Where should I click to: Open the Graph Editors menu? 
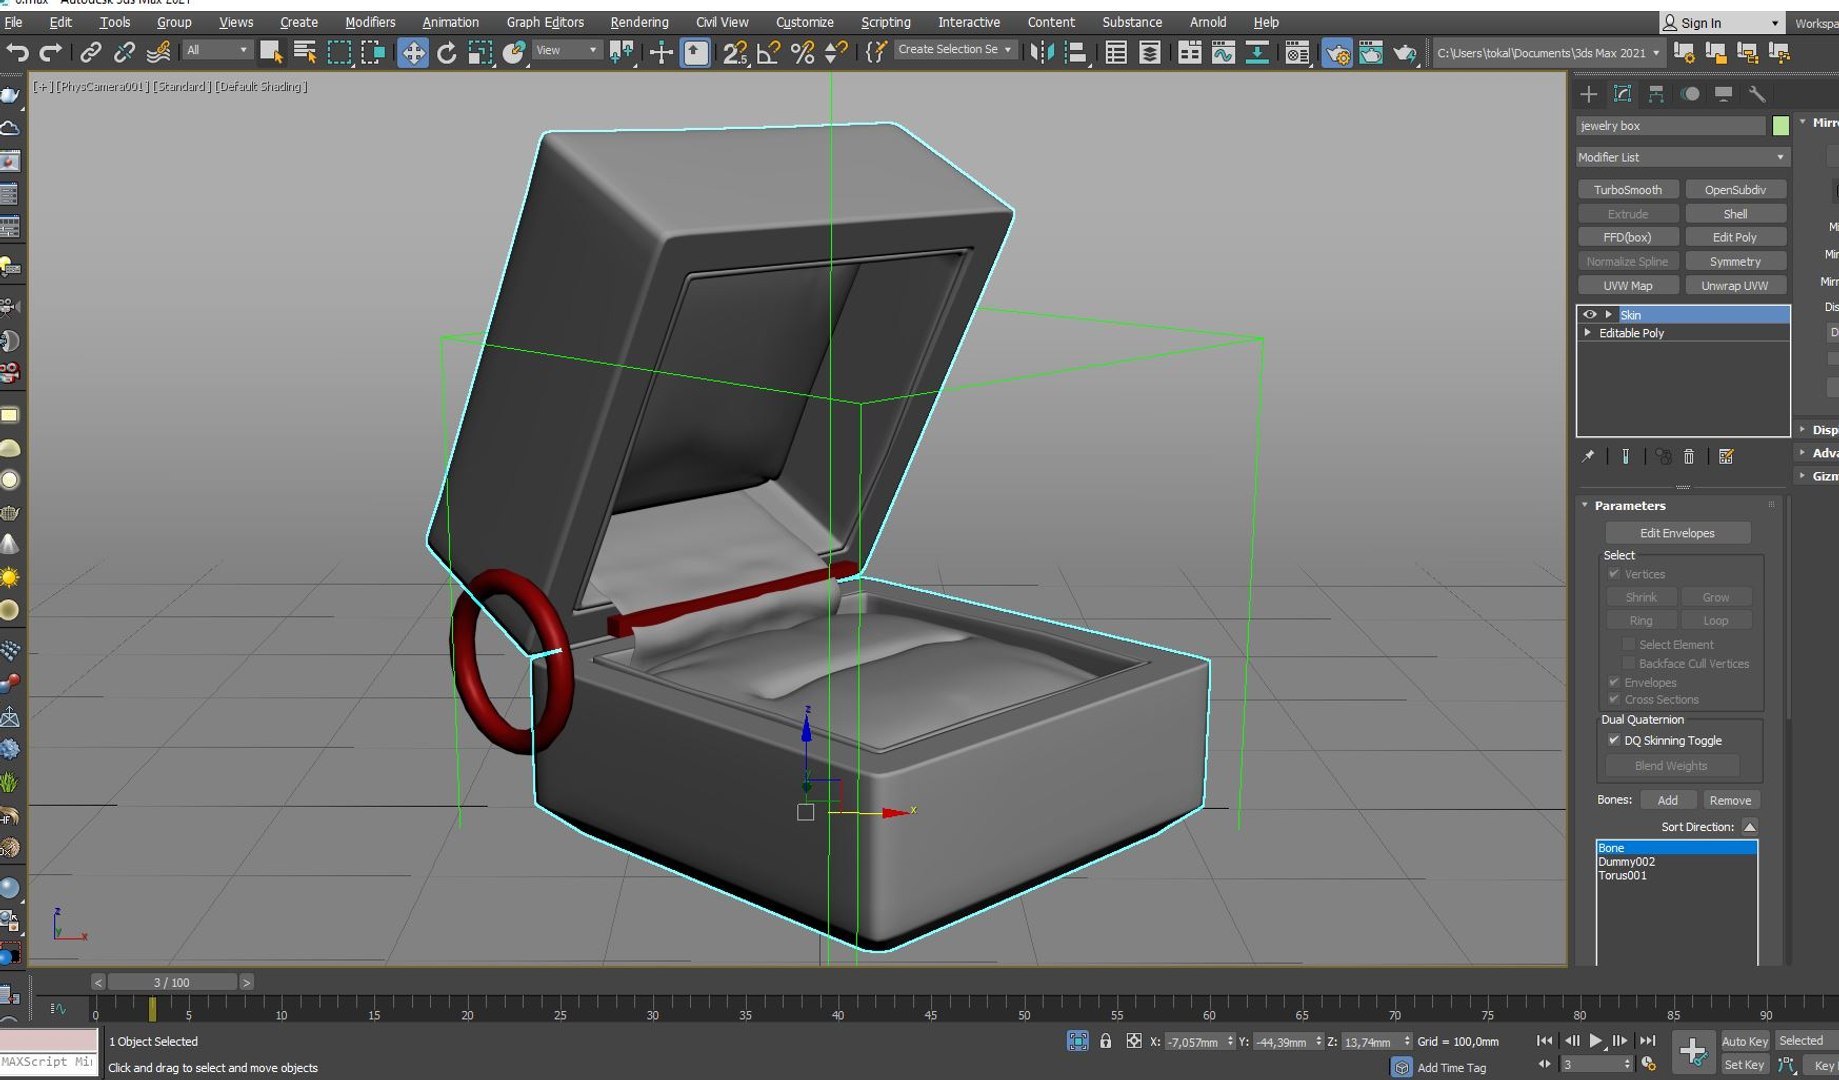click(545, 22)
